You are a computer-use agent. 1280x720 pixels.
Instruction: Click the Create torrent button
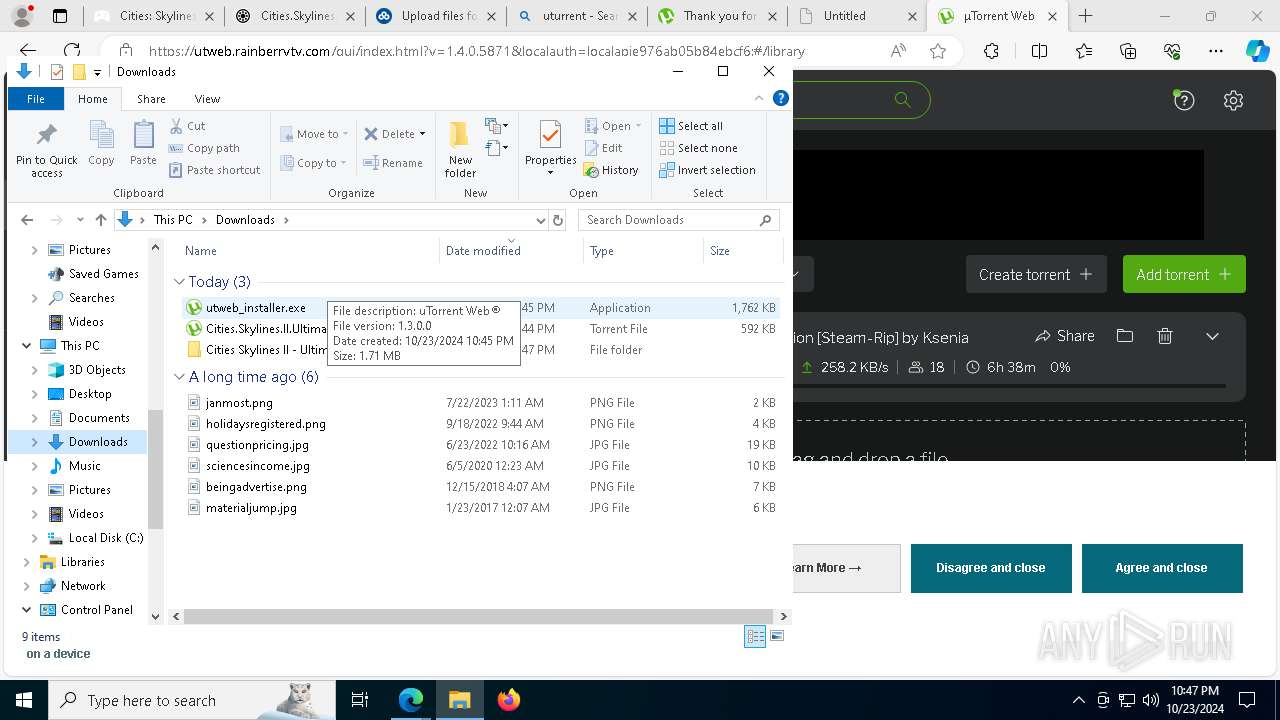[x=1036, y=274]
